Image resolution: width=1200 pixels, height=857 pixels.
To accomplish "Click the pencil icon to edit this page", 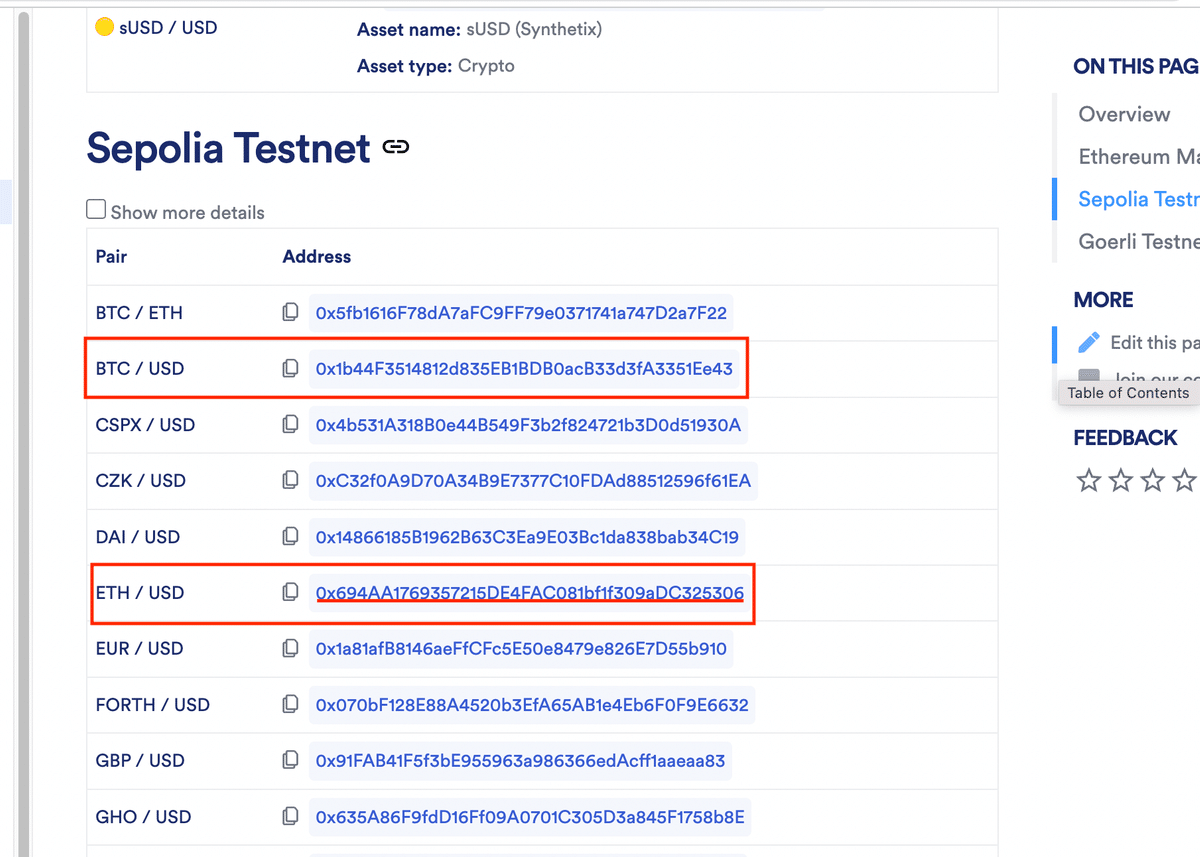I will coord(1089,342).
